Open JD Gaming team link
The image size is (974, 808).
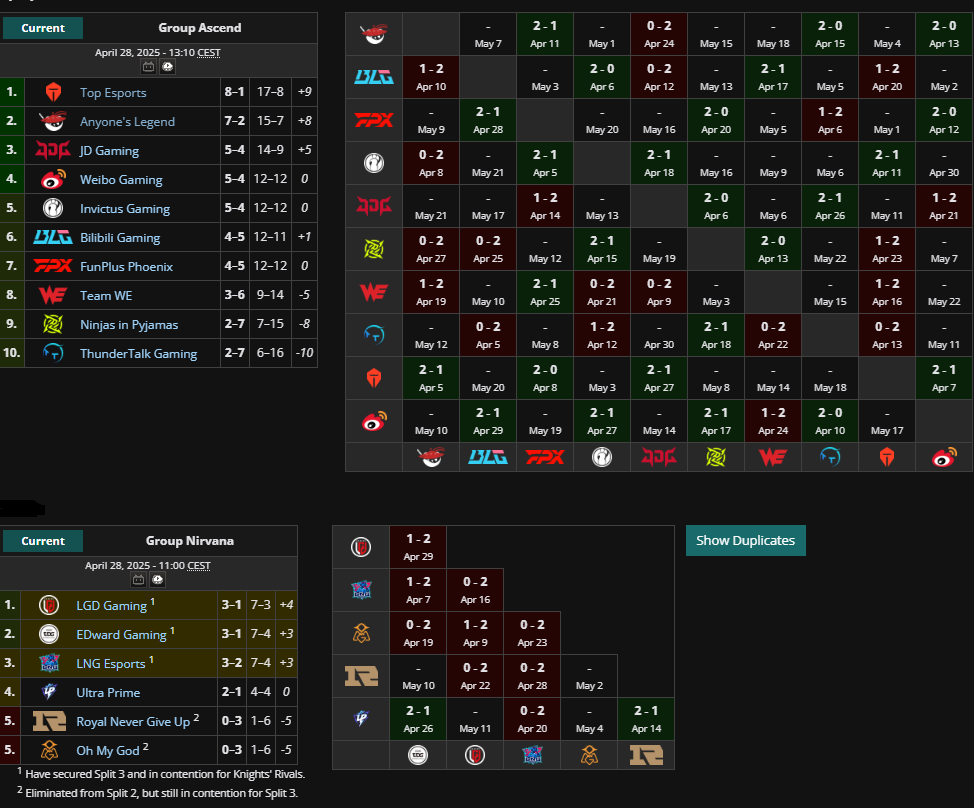(109, 151)
